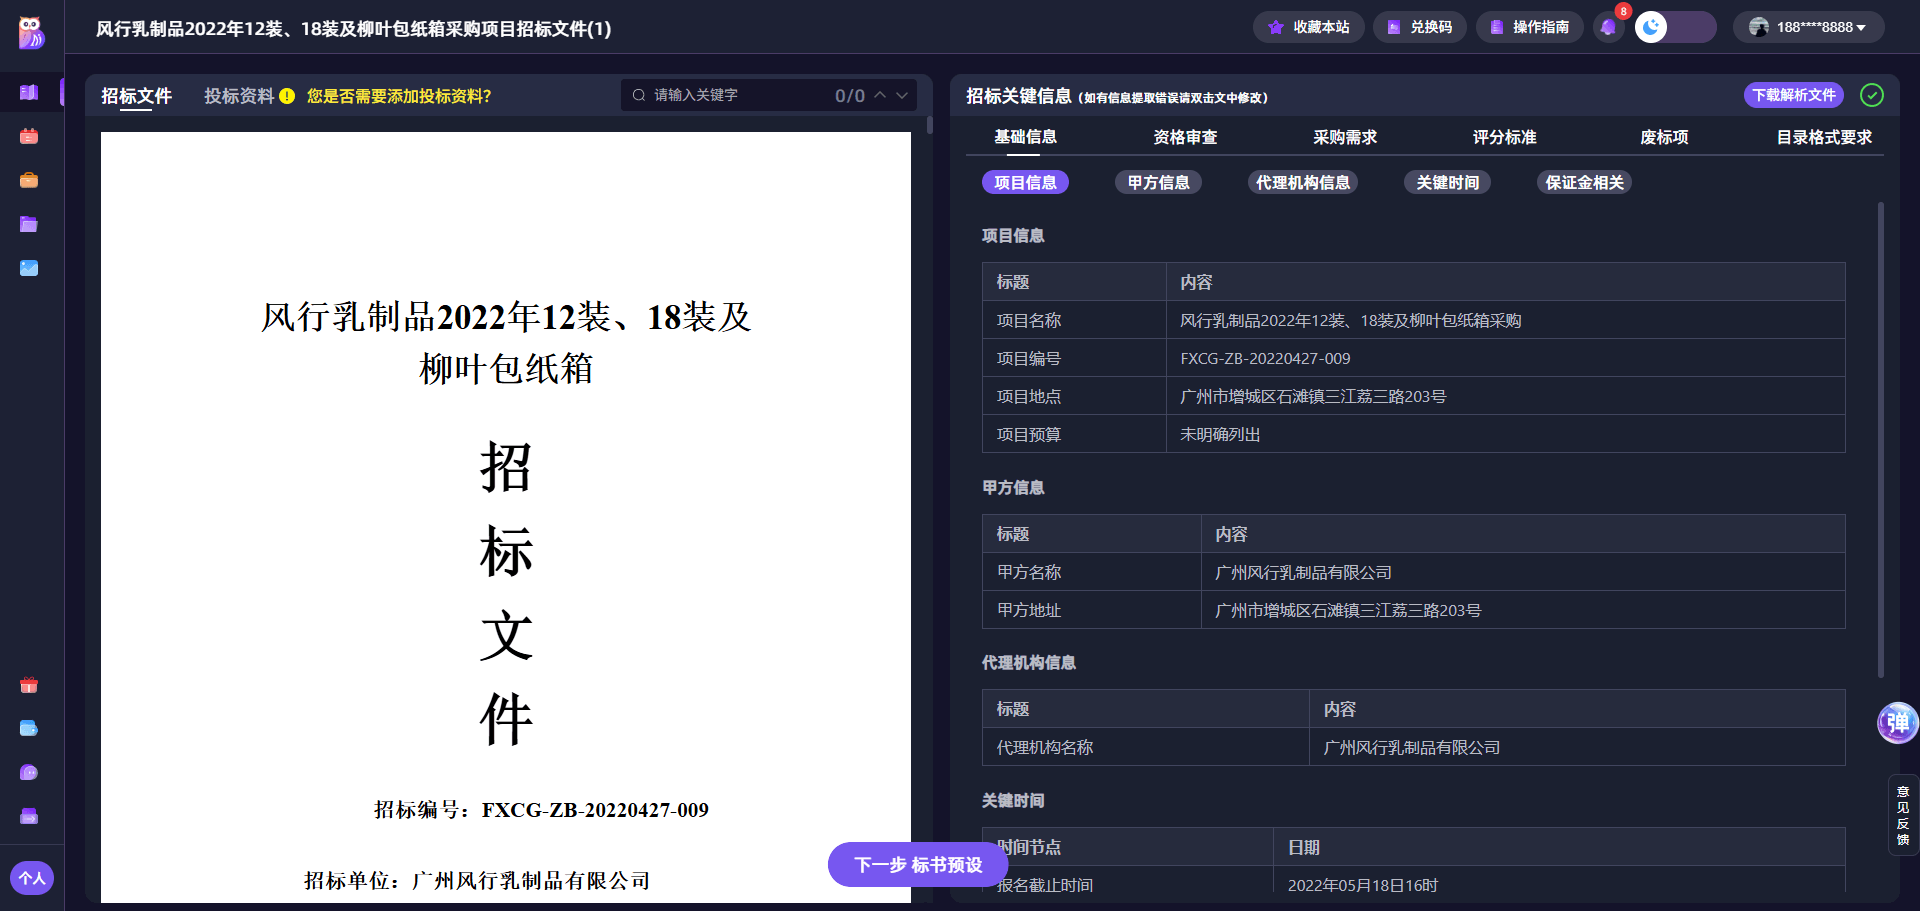Viewport: 1920px width, 911px height.
Task: Open the notification bell with 8 alerts
Action: 1608,27
